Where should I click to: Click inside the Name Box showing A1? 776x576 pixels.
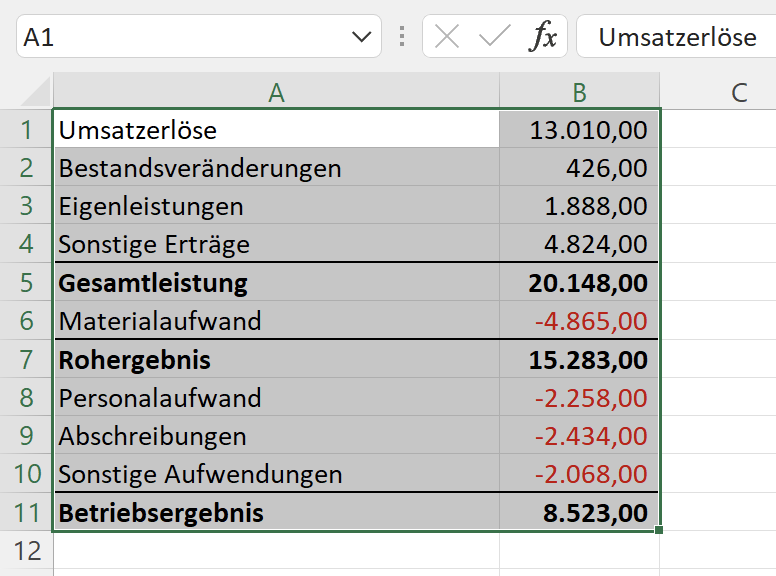[183, 37]
